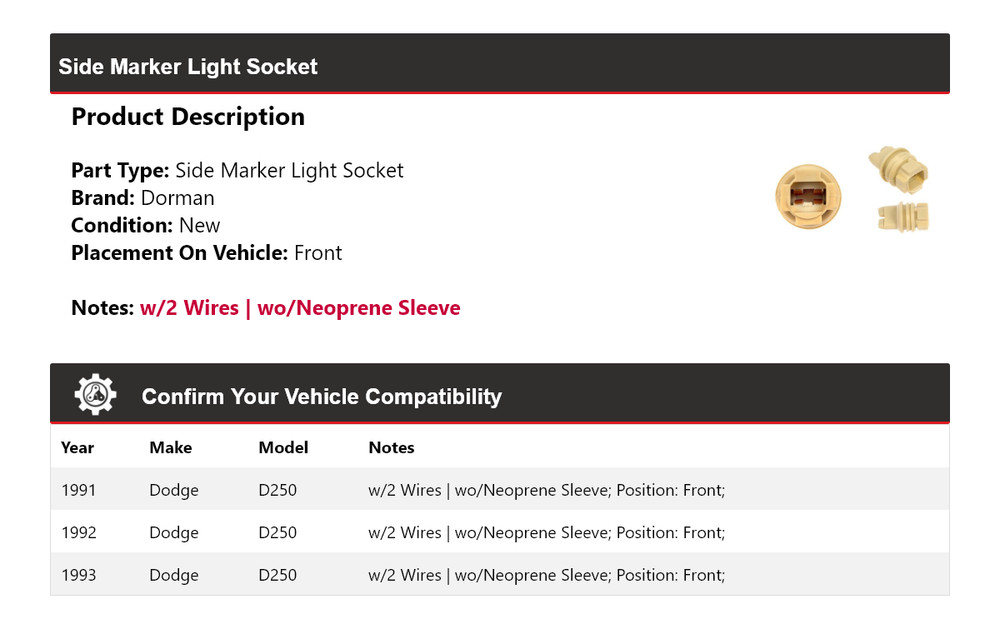This screenshot has height=629, width=1000.
Task: Click the front-view socket product image
Action: tap(809, 193)
